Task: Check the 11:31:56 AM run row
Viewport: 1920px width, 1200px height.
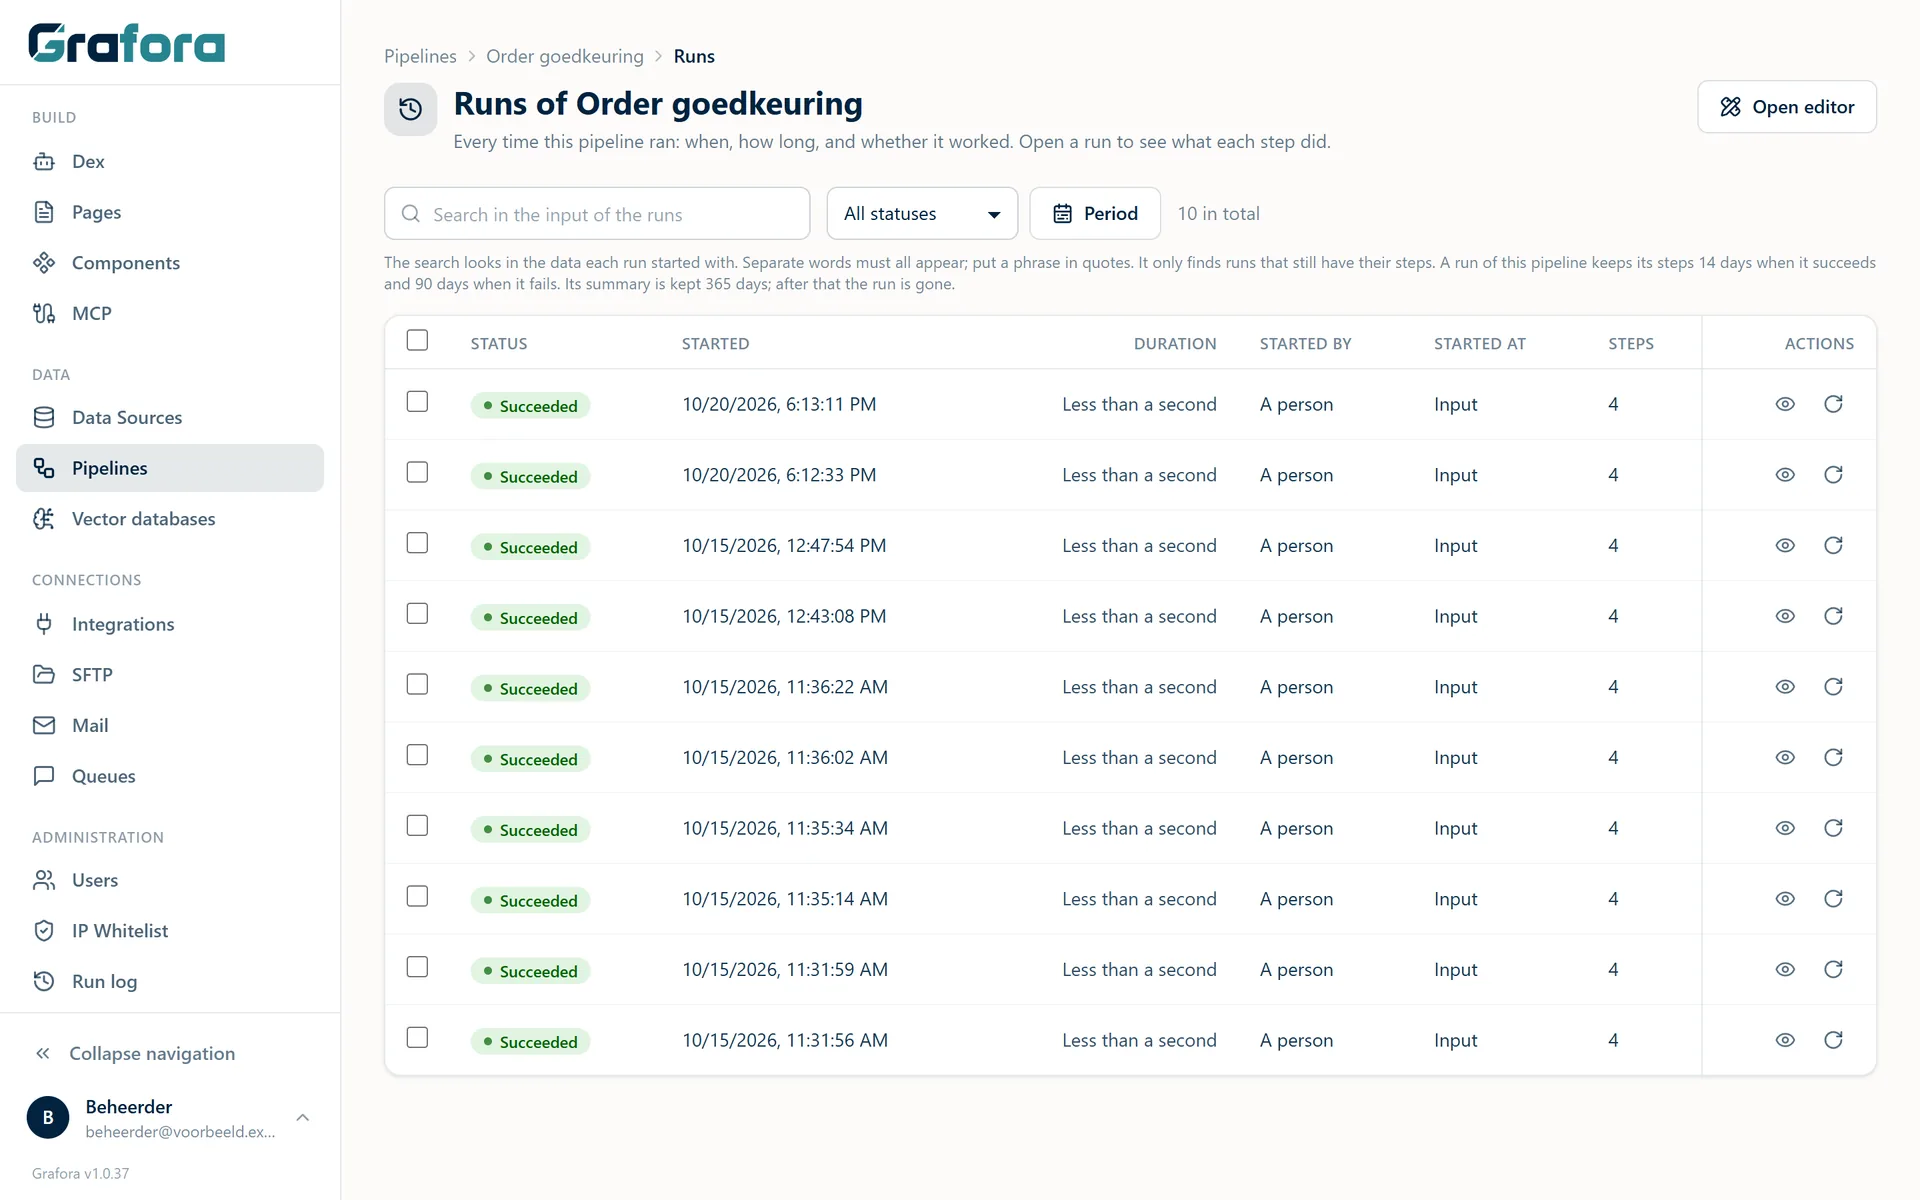Action: 417,1037
